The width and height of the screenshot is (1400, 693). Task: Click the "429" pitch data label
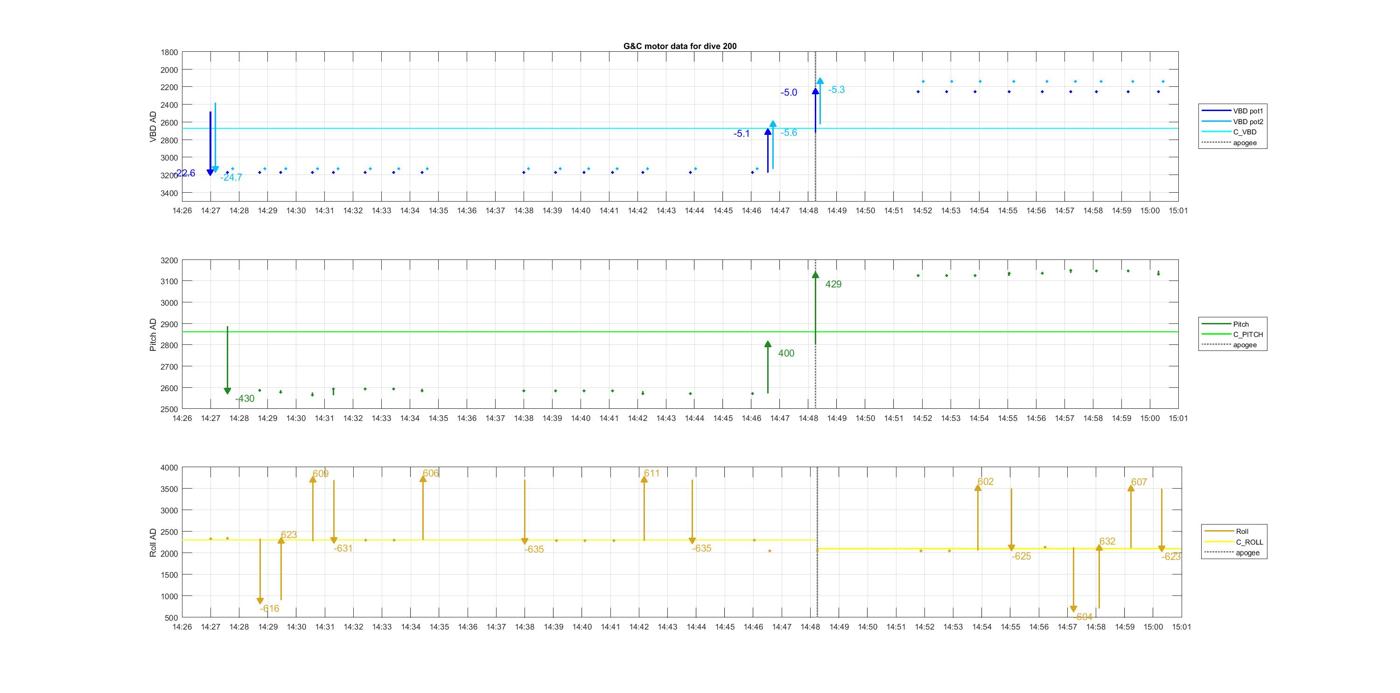tap(833, 285)
